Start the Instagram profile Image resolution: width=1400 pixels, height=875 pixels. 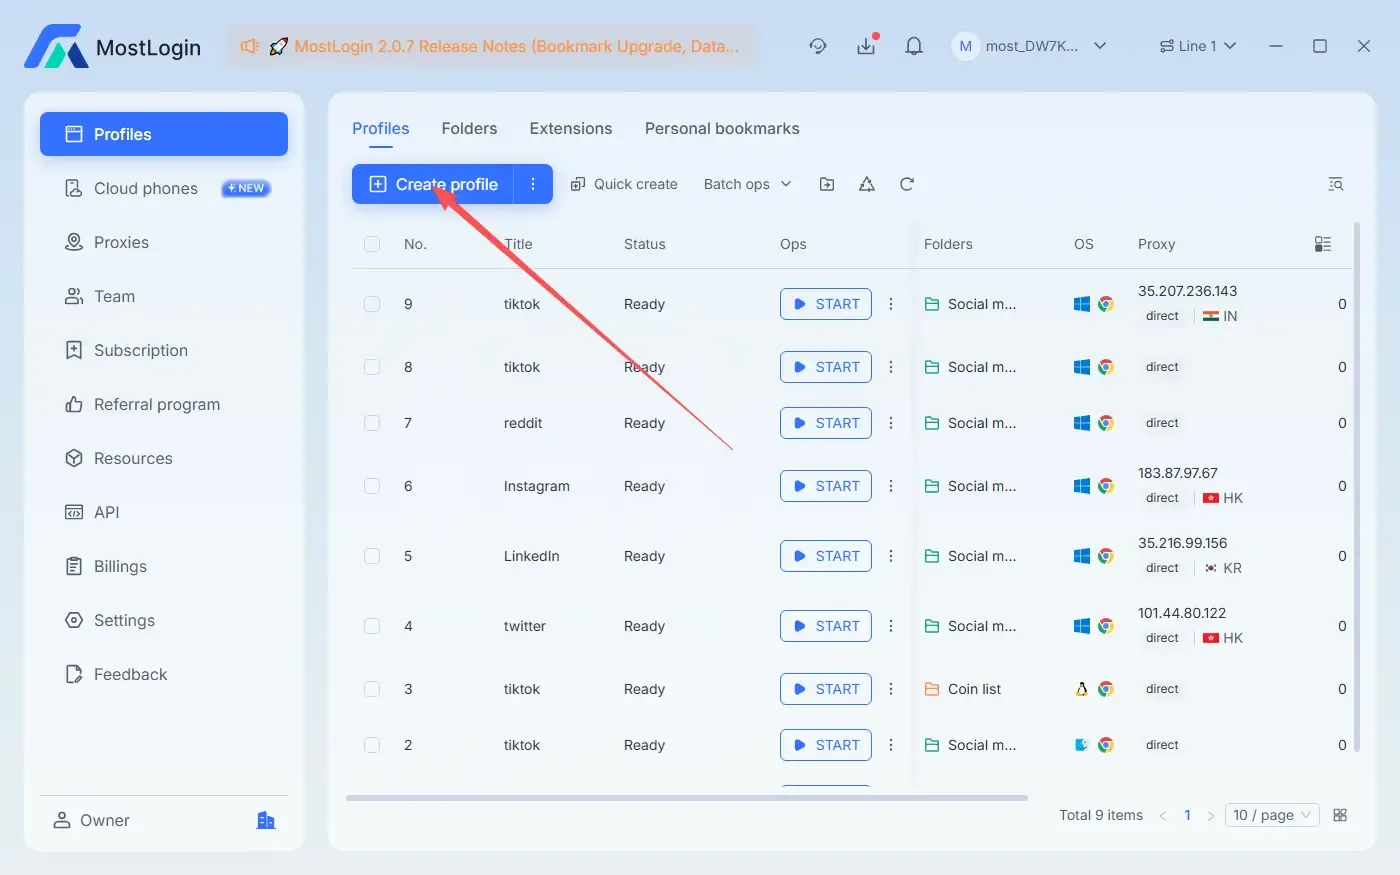click(x=825, y=486)
